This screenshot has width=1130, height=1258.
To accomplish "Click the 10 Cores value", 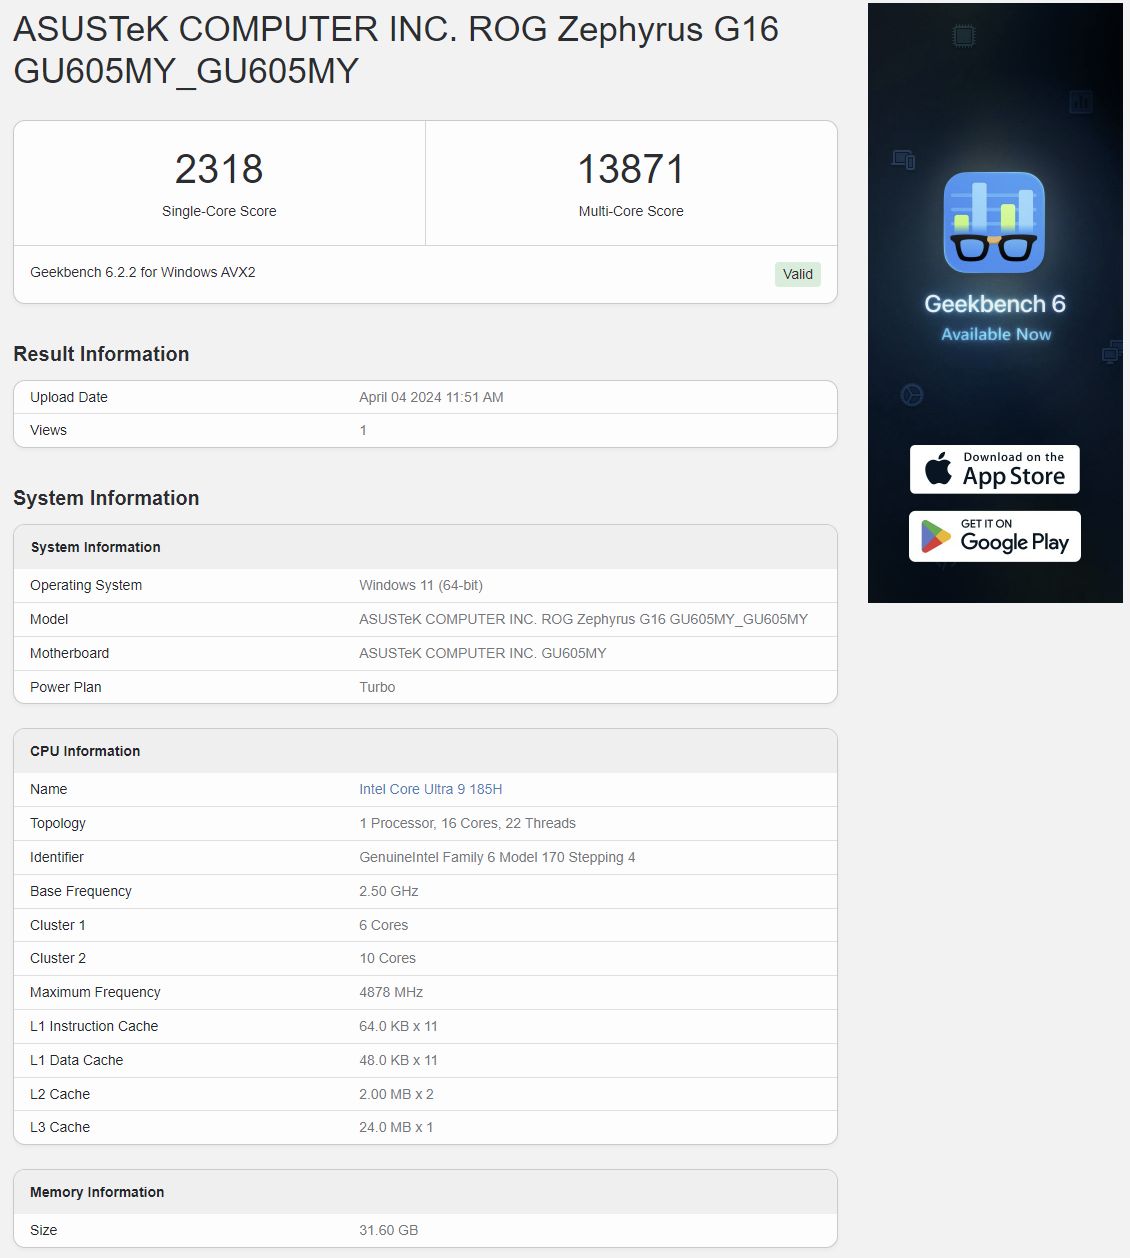I will tap(388, 958).
